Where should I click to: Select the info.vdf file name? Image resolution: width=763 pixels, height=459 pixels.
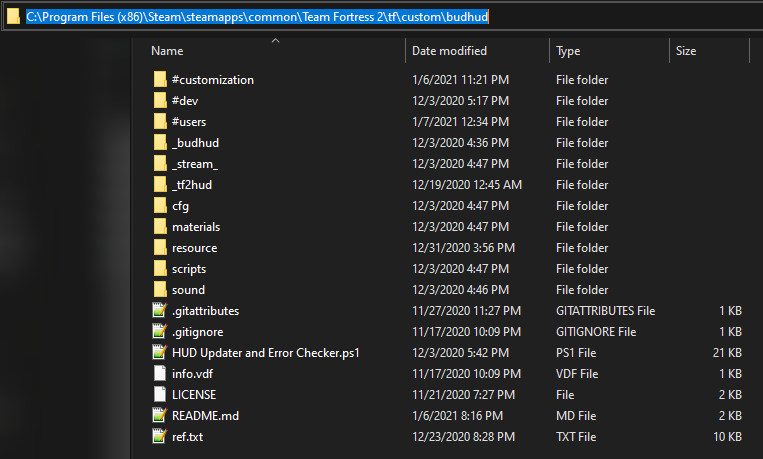tap(192, 374)
